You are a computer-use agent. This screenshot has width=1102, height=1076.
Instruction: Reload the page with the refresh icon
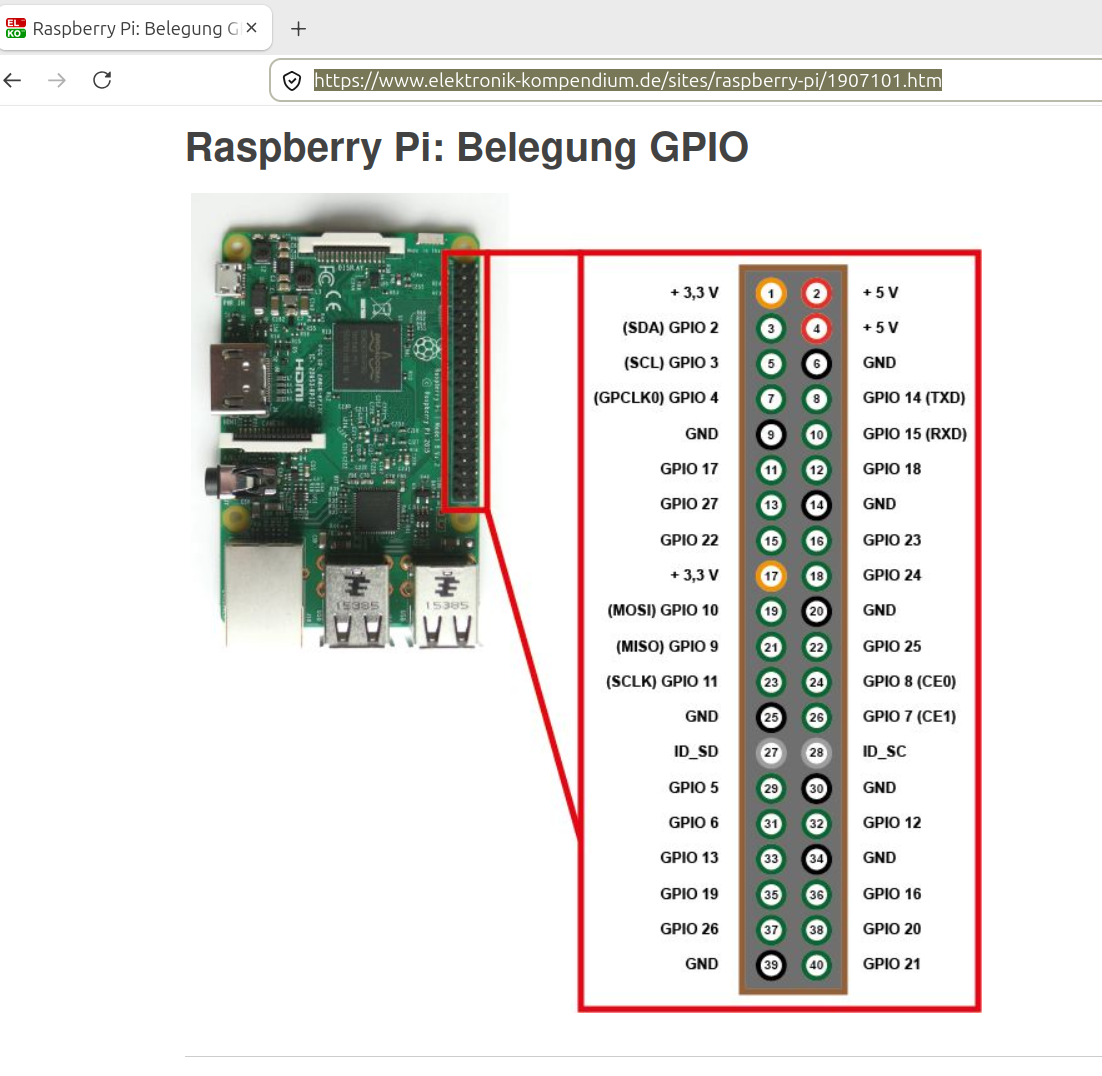click(102, 80)
